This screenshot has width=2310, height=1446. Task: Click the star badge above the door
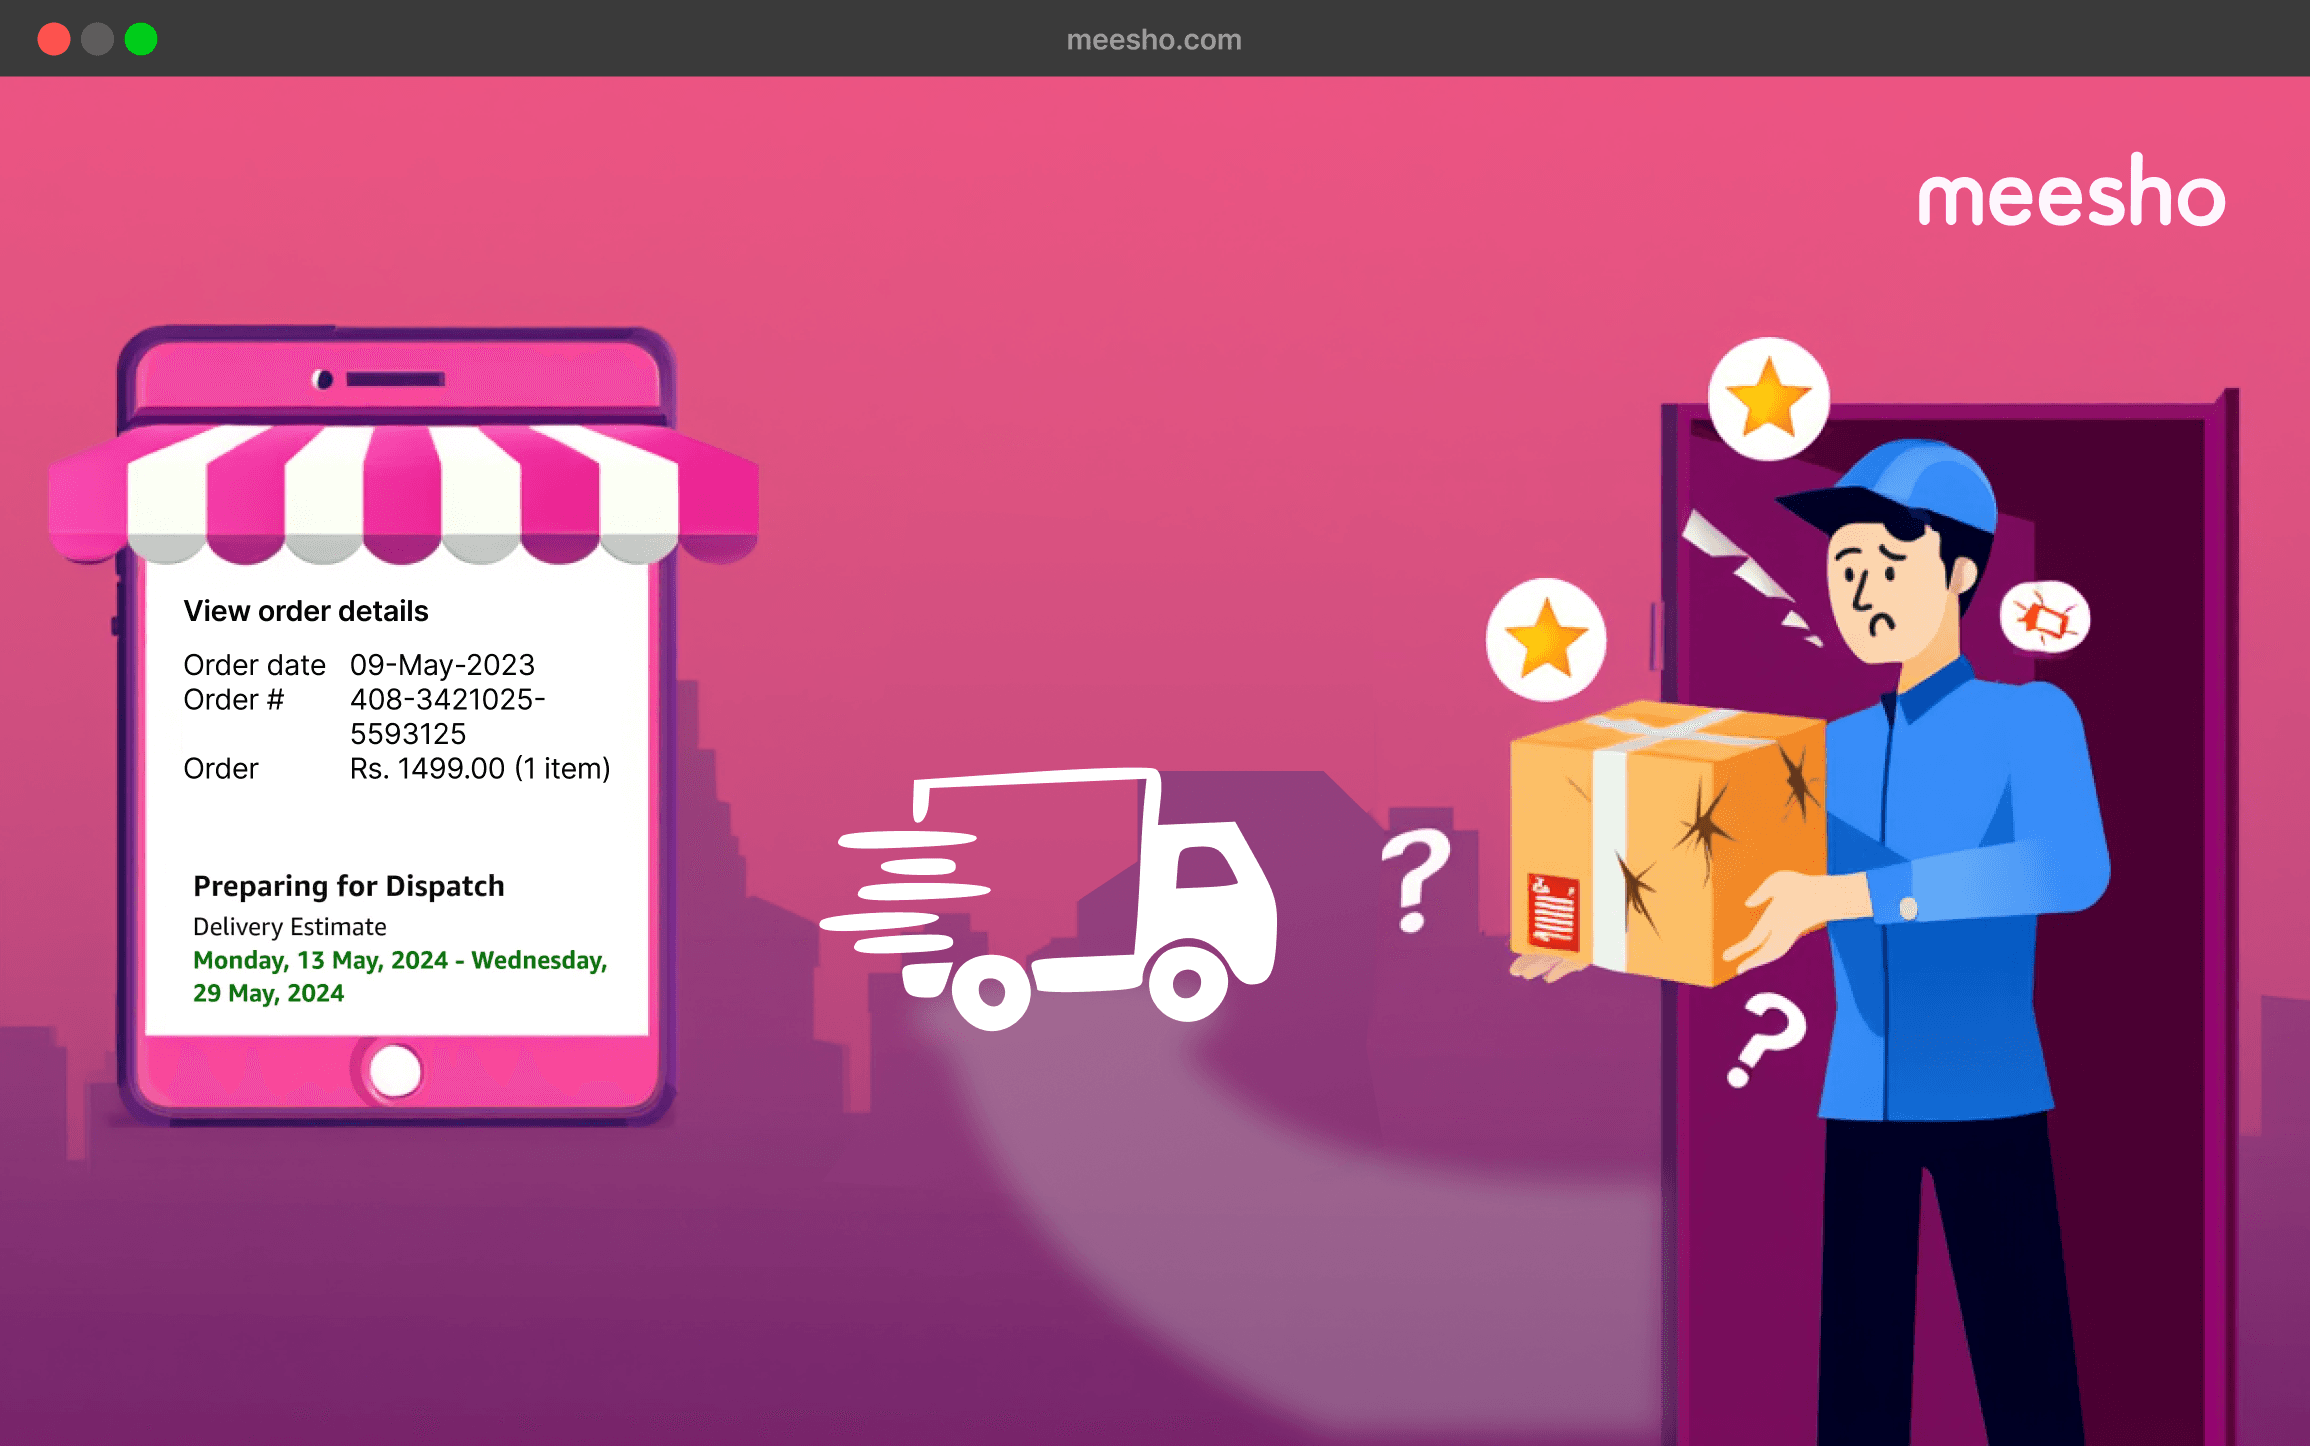point(1768,398)
